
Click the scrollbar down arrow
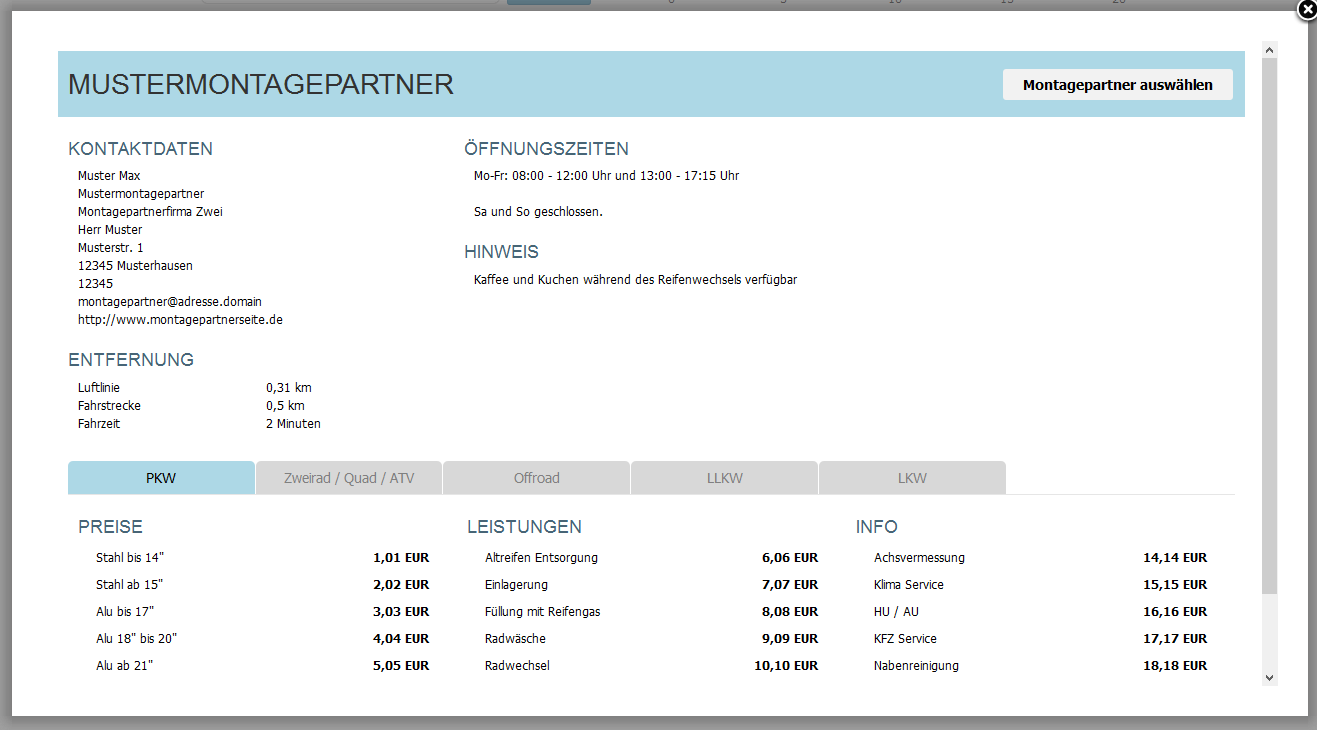tap(1270, 677)
